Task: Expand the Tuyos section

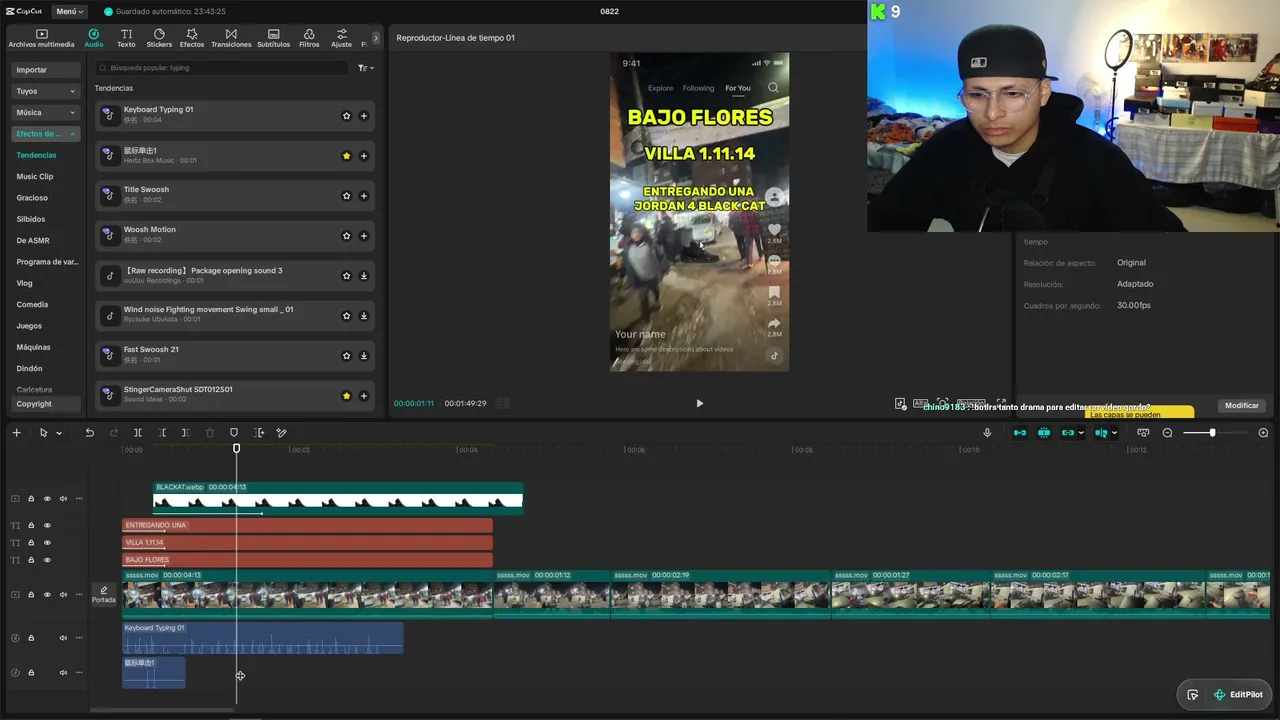Action: (x=45, y=91)
